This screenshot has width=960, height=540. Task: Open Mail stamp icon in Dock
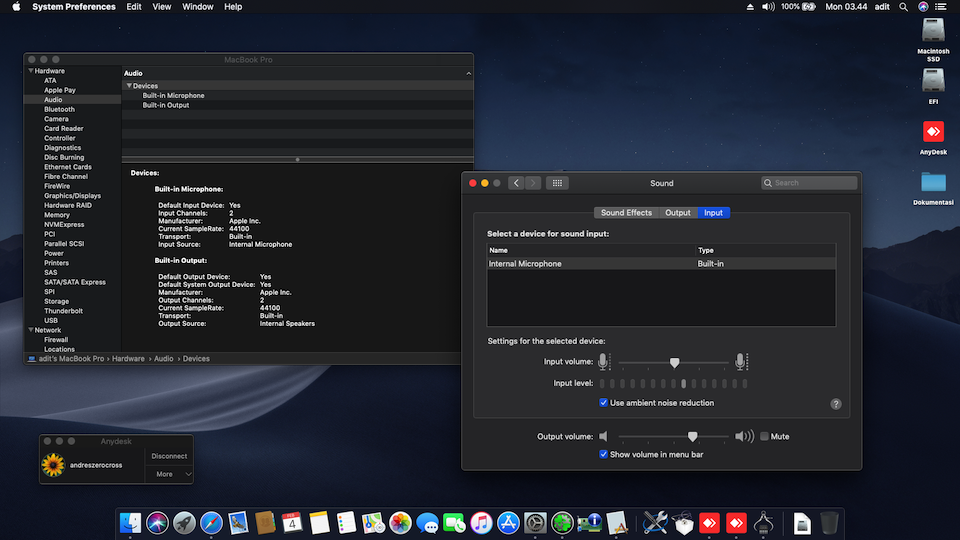(238, 523)
